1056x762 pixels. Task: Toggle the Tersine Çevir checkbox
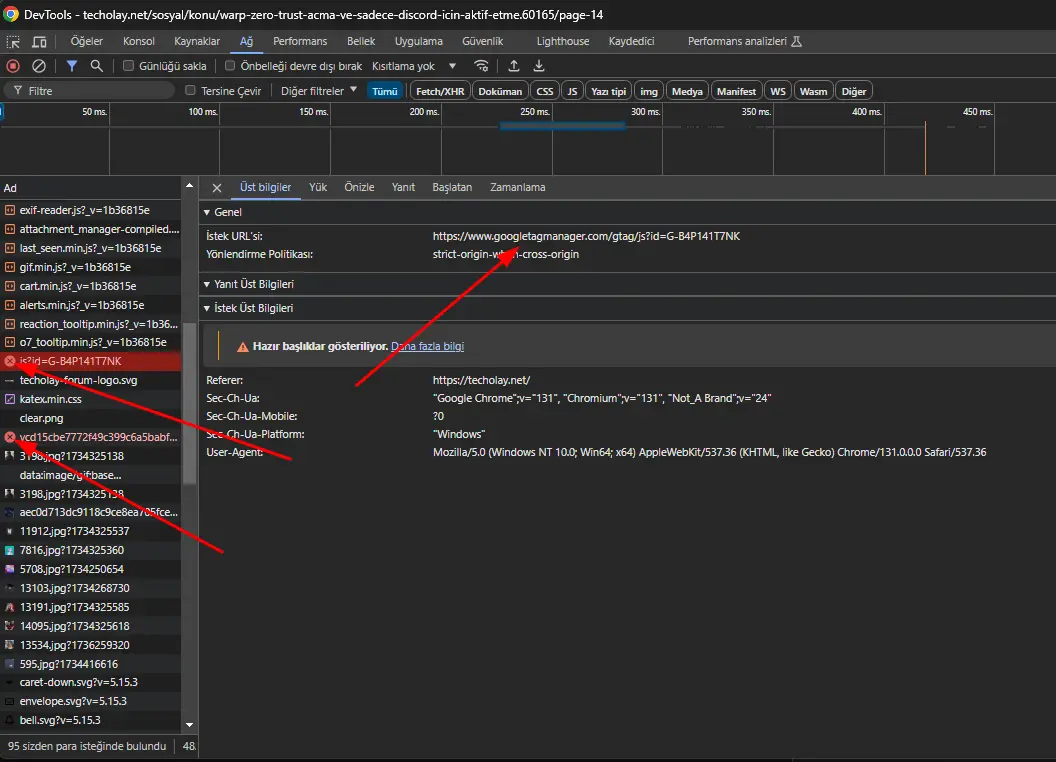click(x=191, y=90)
